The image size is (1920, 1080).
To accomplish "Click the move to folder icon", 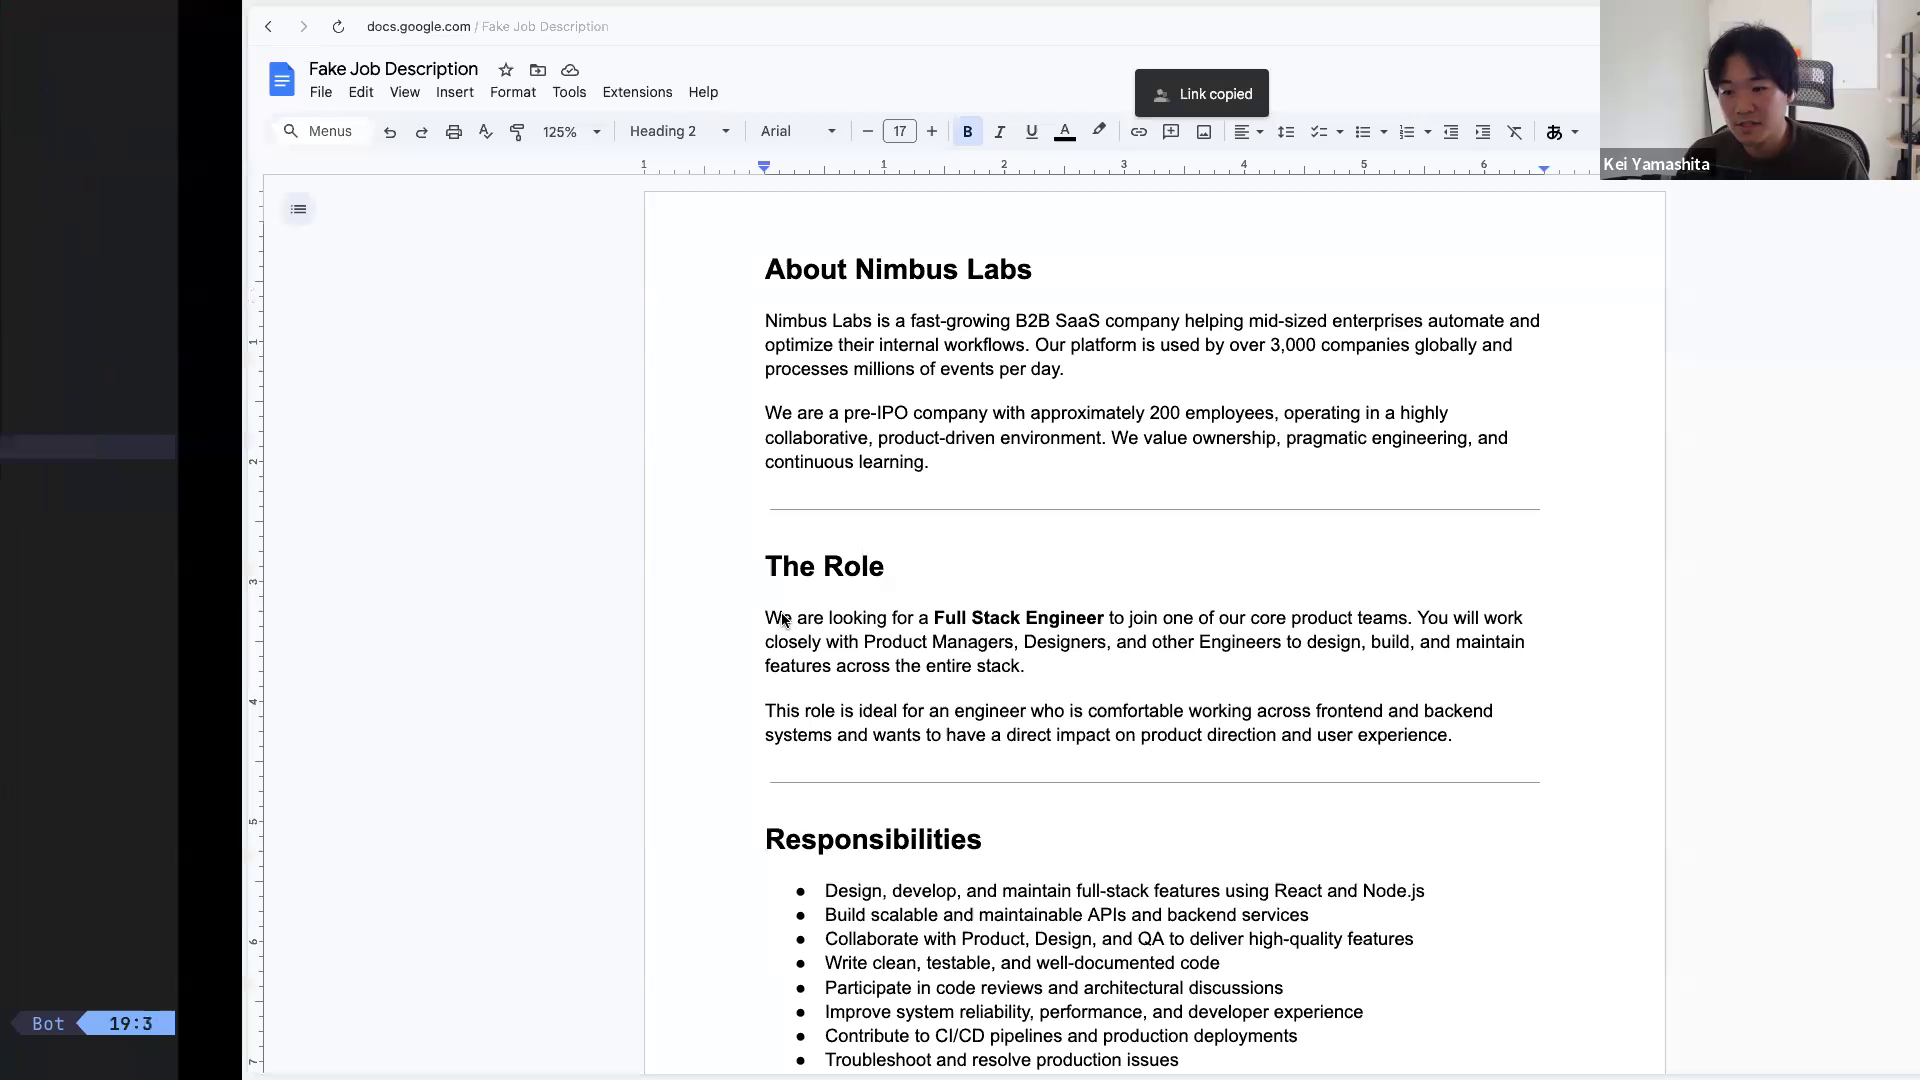I will pyautogui.click(x=538, y=70).
